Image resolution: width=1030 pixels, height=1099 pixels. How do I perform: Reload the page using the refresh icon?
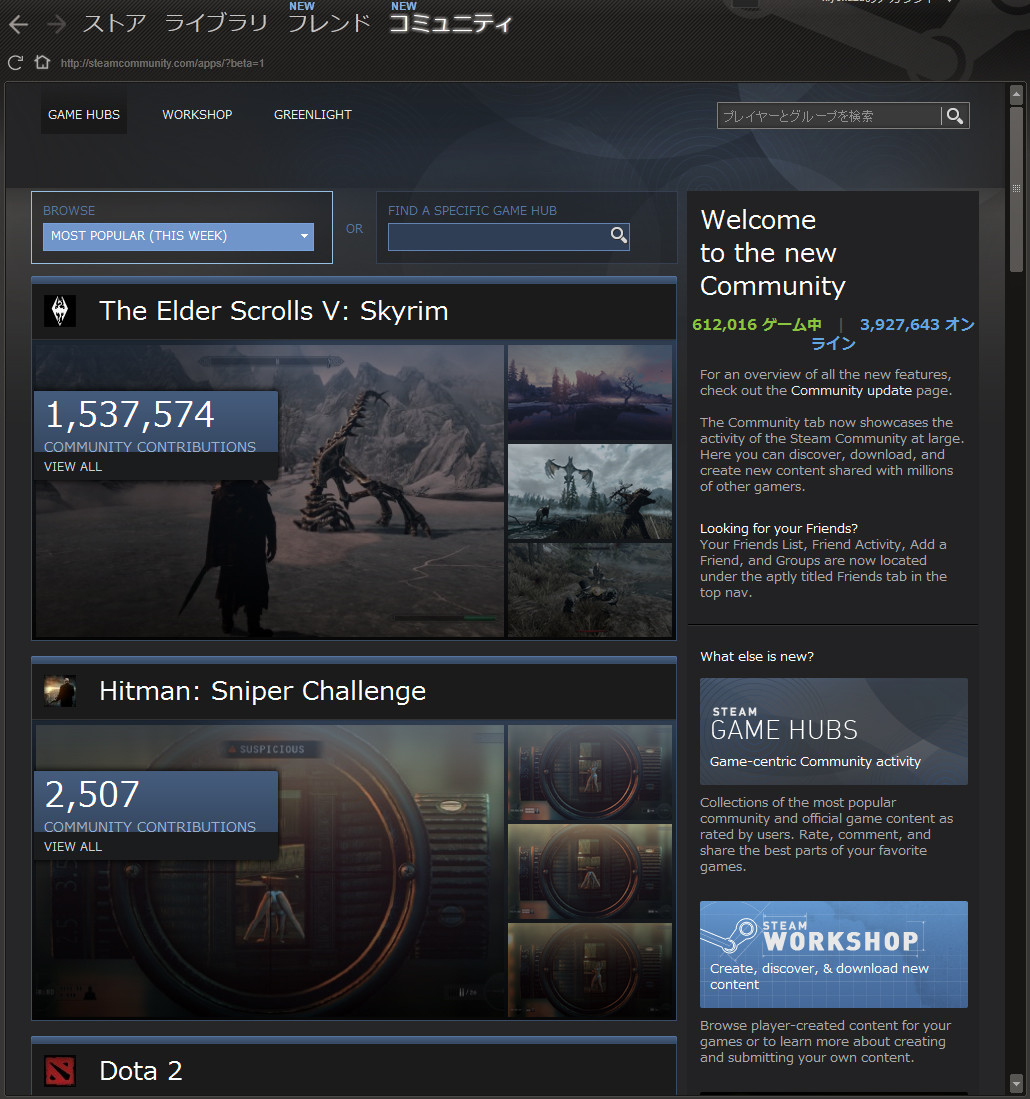click(15, 62)
